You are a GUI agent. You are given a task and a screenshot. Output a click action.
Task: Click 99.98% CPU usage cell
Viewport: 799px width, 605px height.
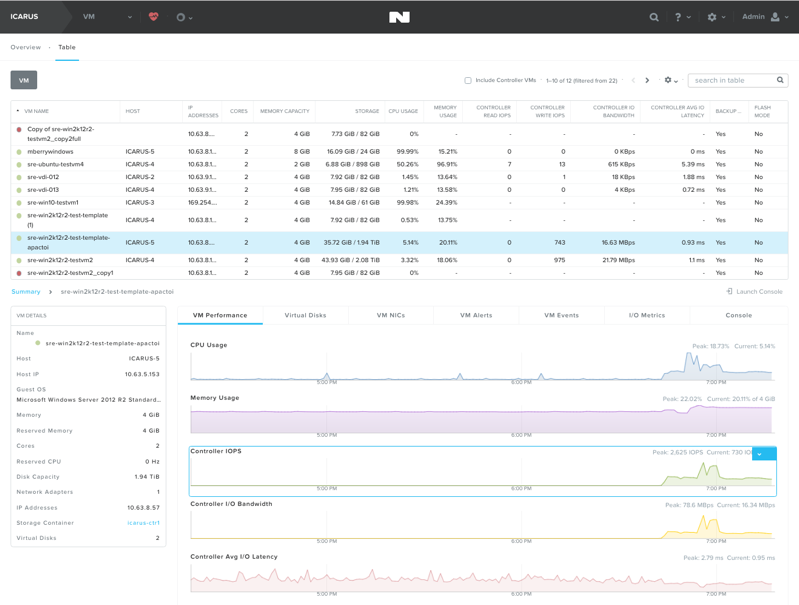point(407,202)
